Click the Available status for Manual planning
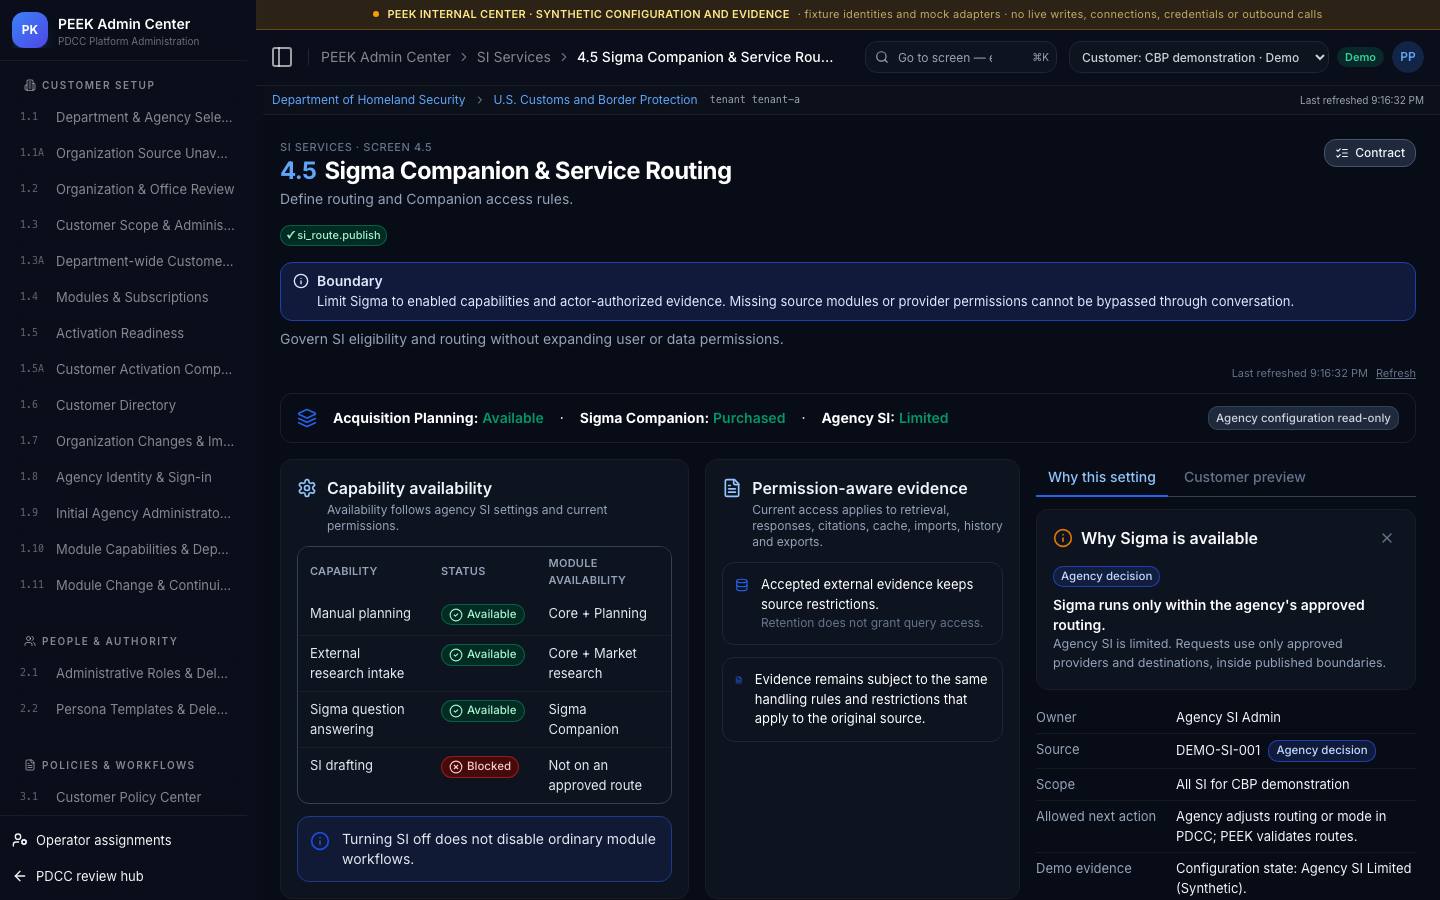Image resolution: width=1440 pixels, height=900 pixels. (483, 615)
